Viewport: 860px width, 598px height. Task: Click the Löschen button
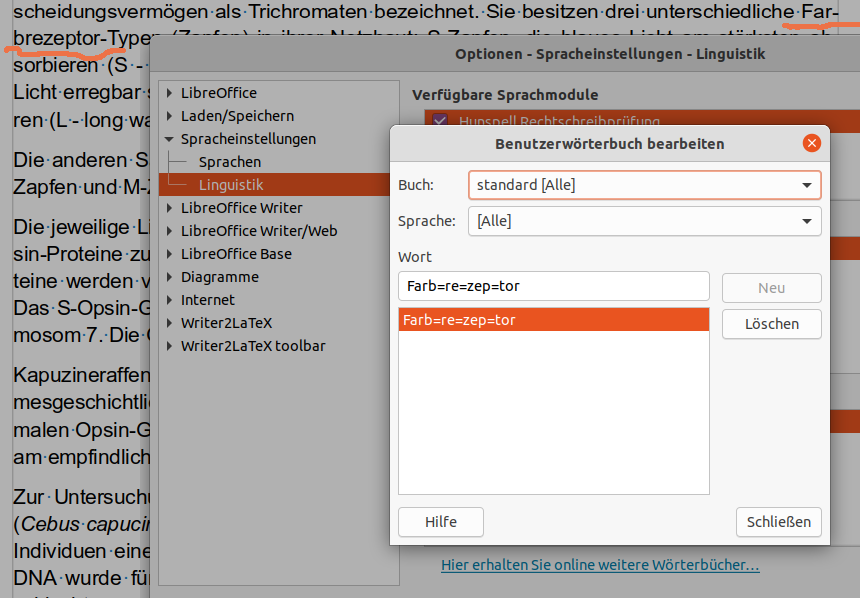[771, 324]
